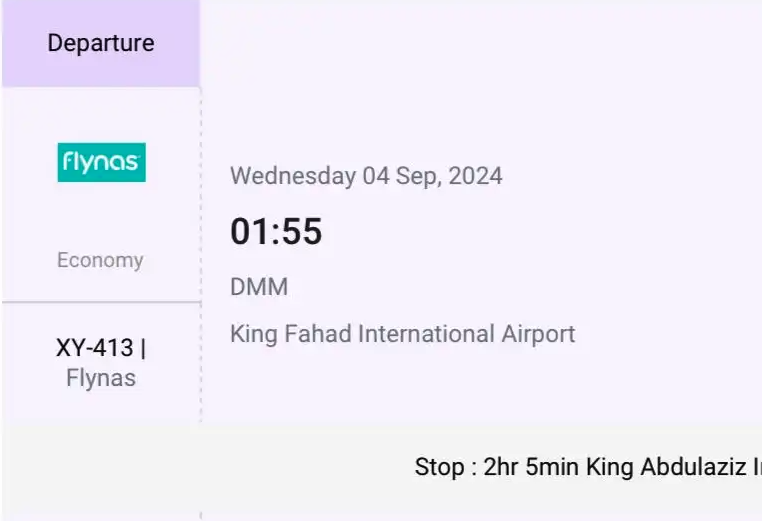This screenshot has height=521, width=766.
Task: Click the day number 04 in date
Action: point(376,177)
